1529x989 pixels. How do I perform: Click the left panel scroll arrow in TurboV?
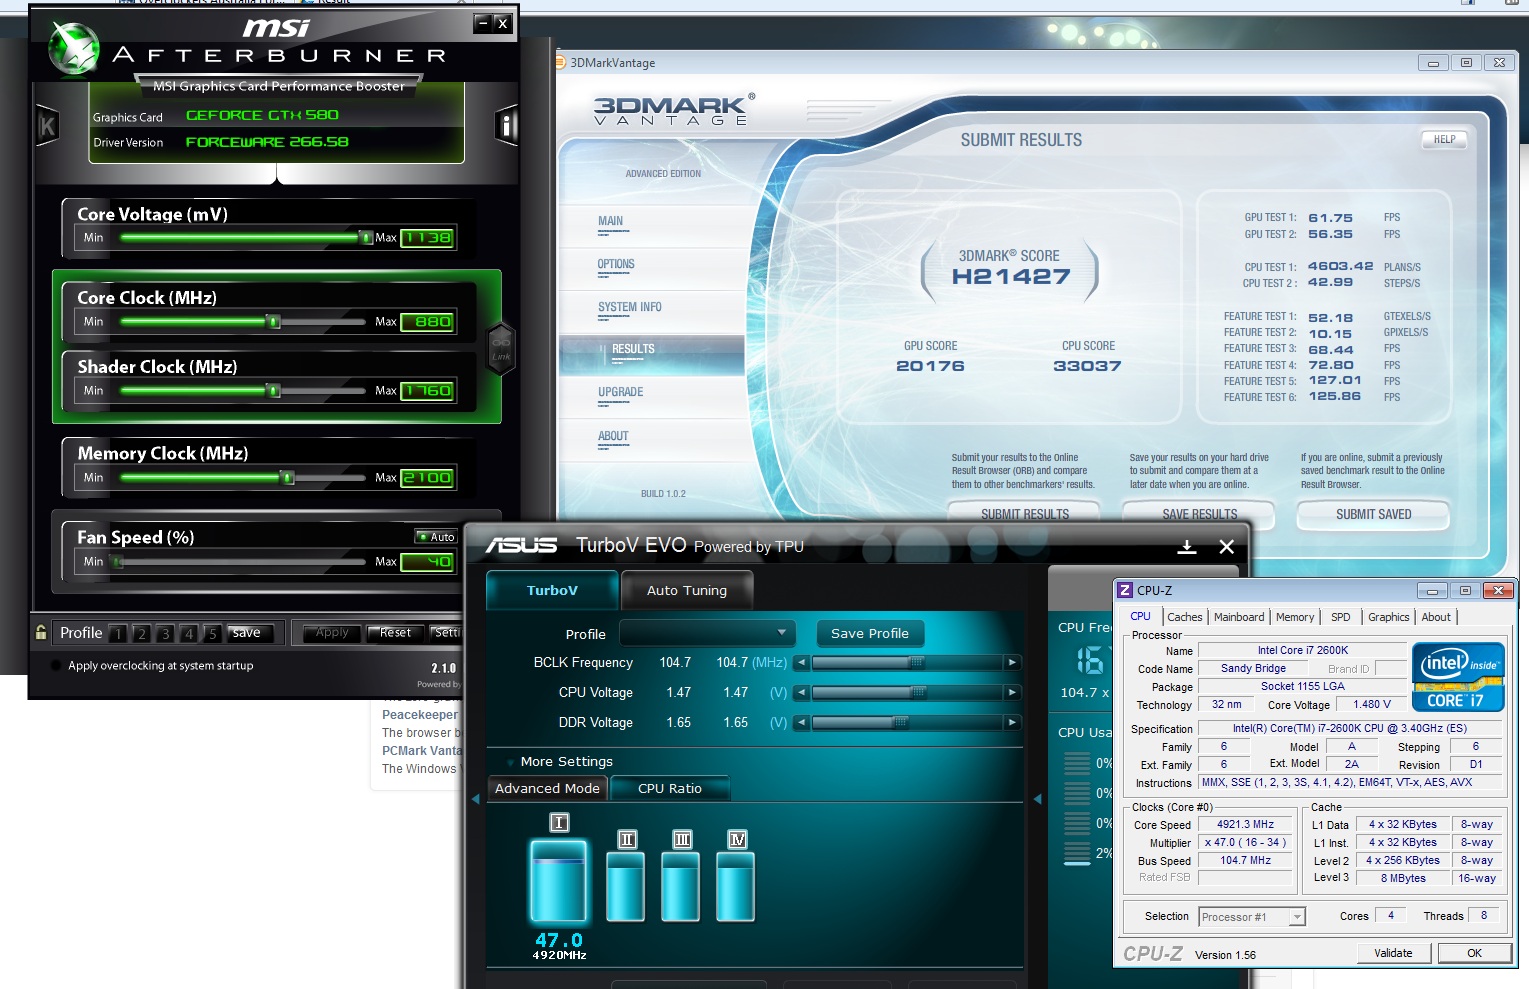(x=476, y=798)
